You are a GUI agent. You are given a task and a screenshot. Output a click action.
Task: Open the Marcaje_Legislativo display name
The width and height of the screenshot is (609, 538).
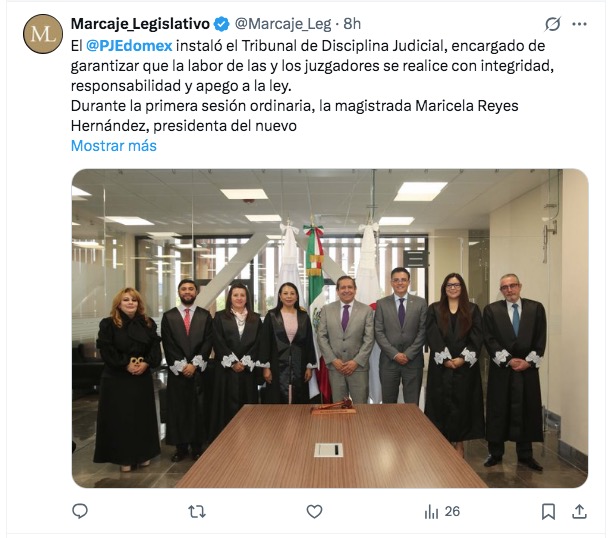pyautogui.click(x=140, y=24)
